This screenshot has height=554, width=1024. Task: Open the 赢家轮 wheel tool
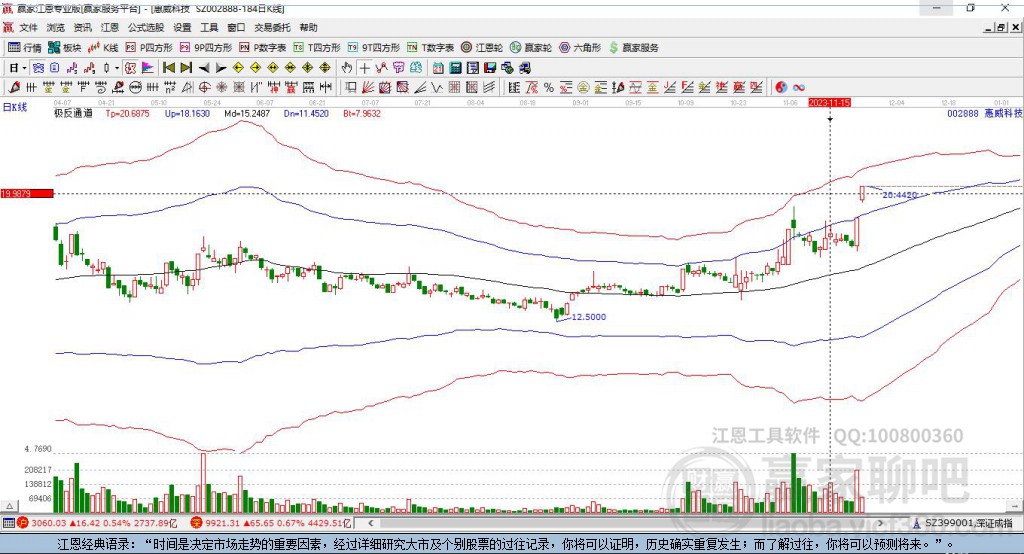tap(531, 48)
